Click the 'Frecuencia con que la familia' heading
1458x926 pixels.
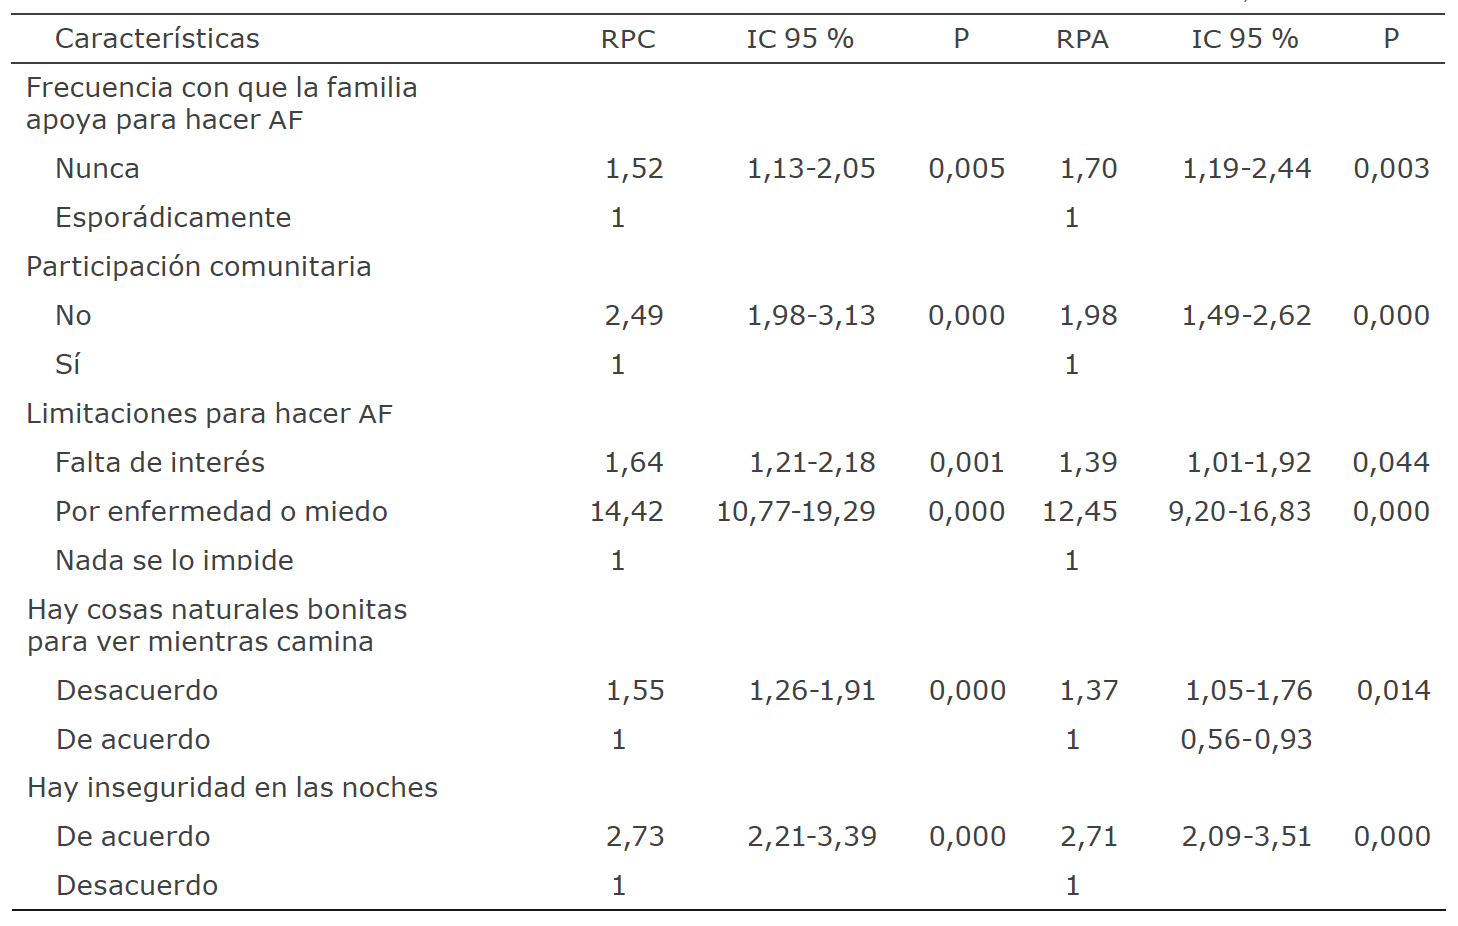[x=221, y=88]
